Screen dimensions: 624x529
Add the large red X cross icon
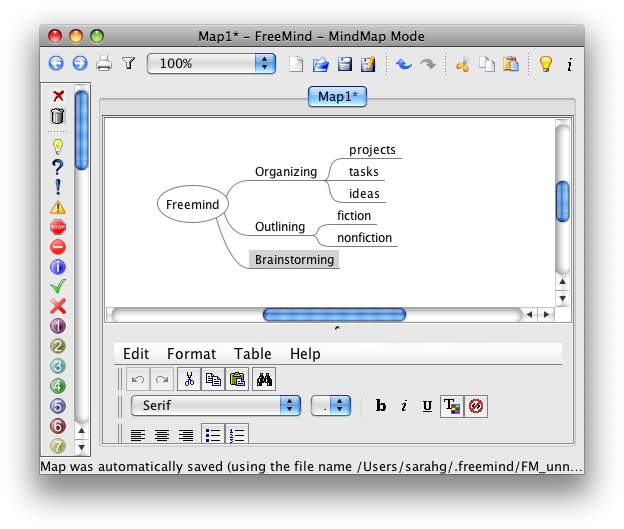point(58,306)
